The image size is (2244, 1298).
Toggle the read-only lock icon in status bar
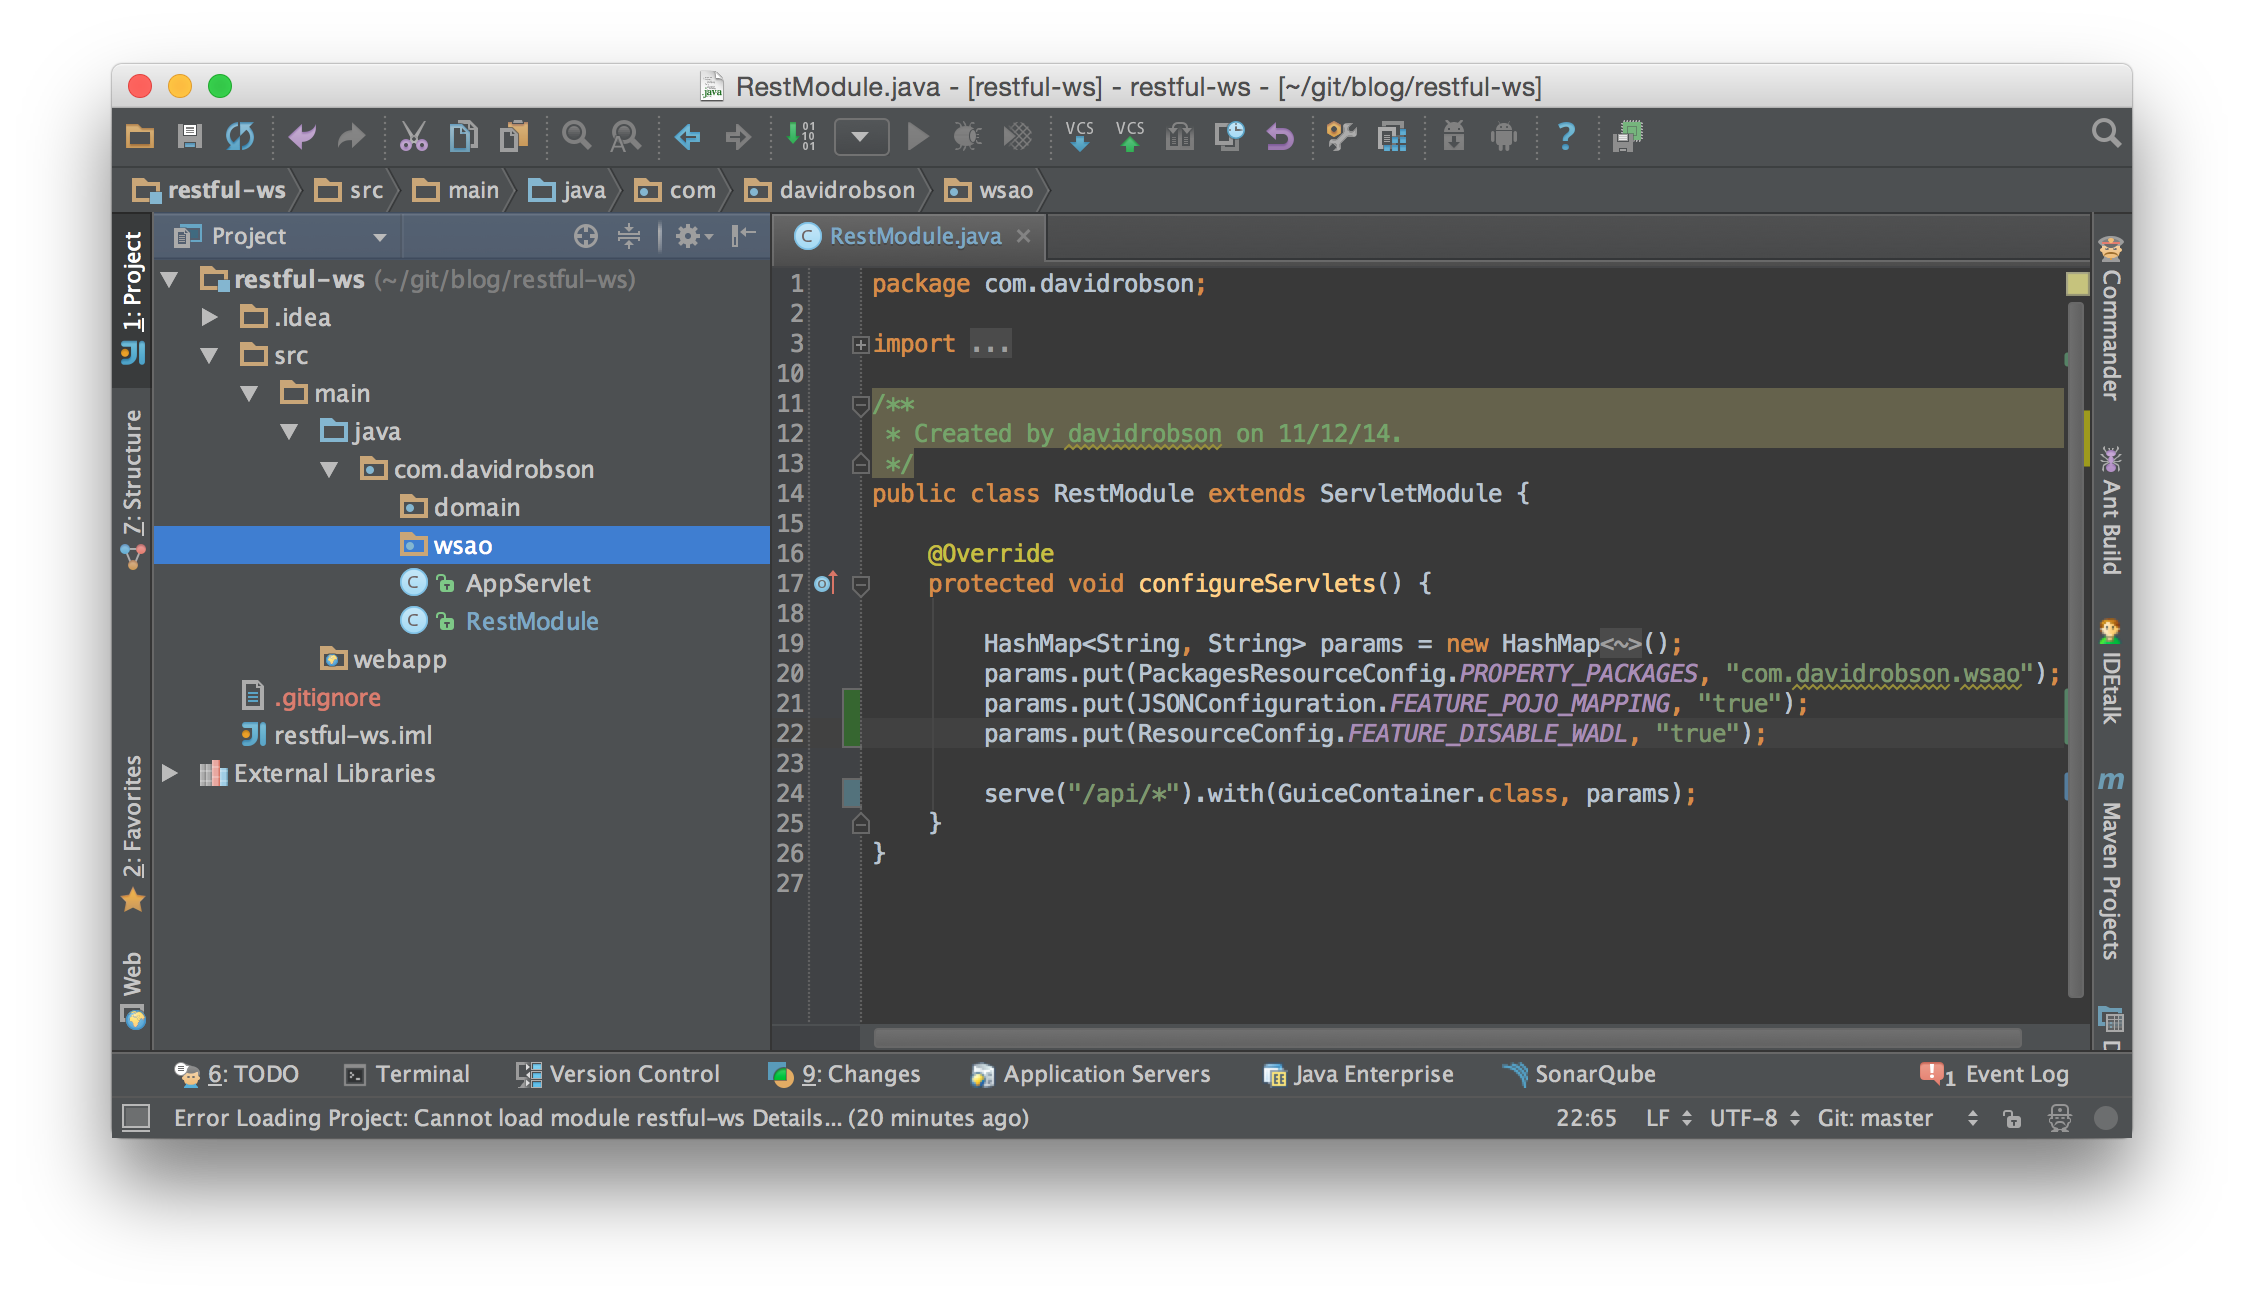coord(2012,1118)
